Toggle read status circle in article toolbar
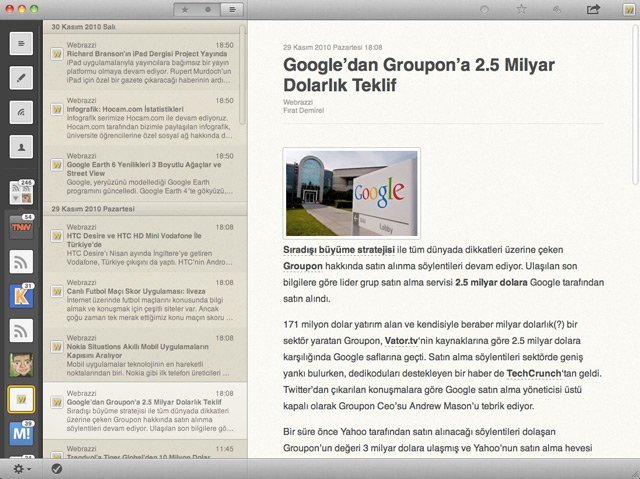 pyautogui.click(x=485, y=9)
